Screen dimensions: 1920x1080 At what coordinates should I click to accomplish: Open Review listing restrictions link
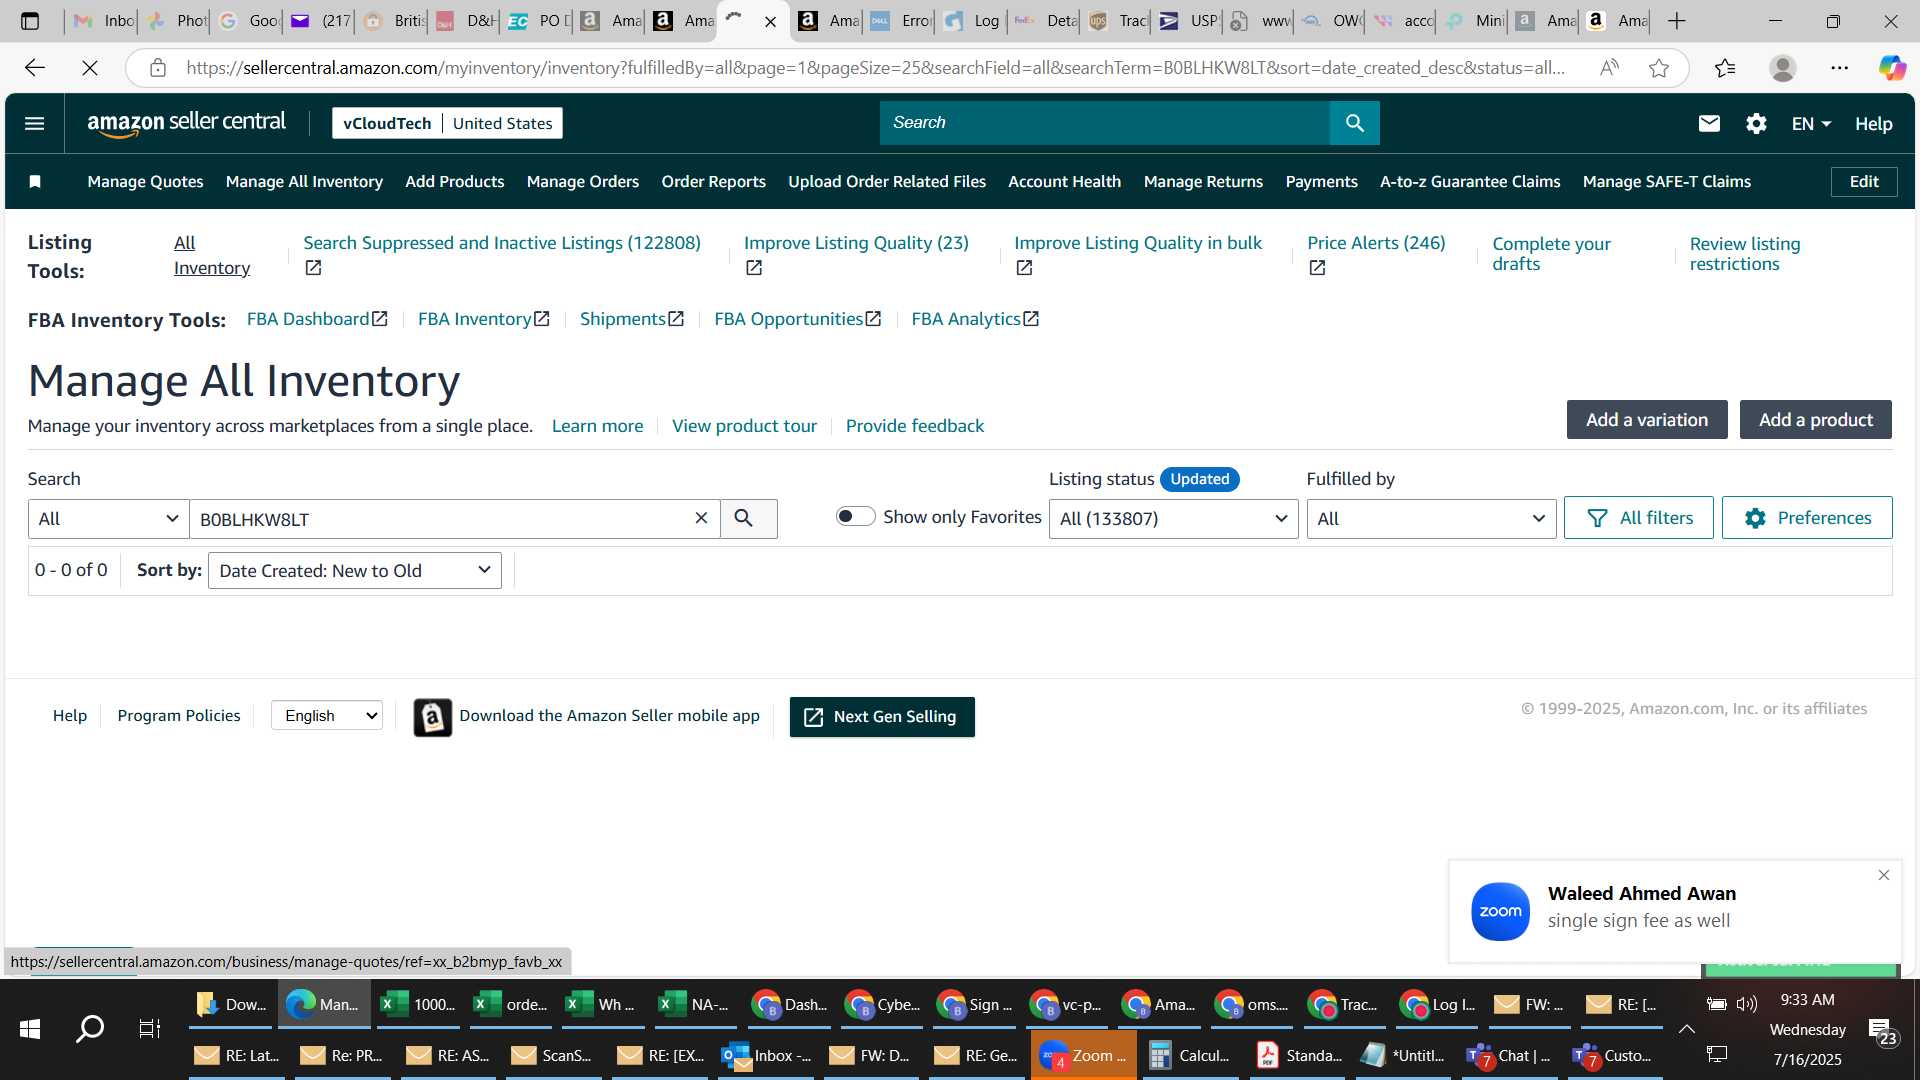click(1744, 254)
